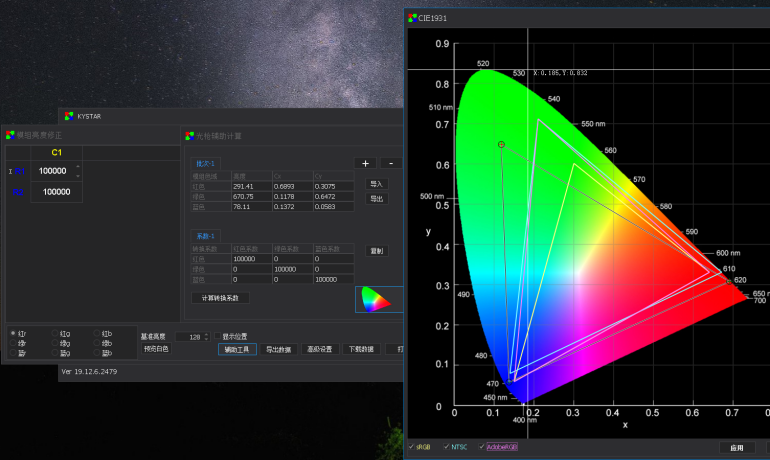The image size is (770, 460).
Task: Toggle the sRGB gamut checkbox
Action: 412,447
